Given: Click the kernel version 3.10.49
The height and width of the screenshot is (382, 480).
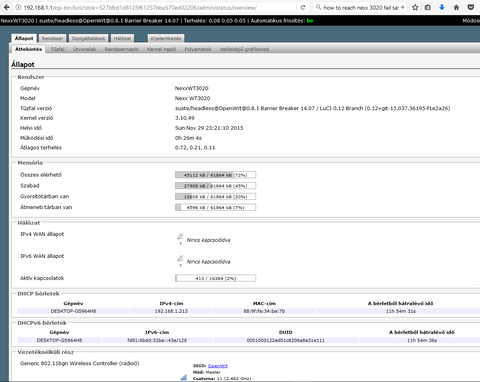Looking at the screenshot, I should (185, 118).
